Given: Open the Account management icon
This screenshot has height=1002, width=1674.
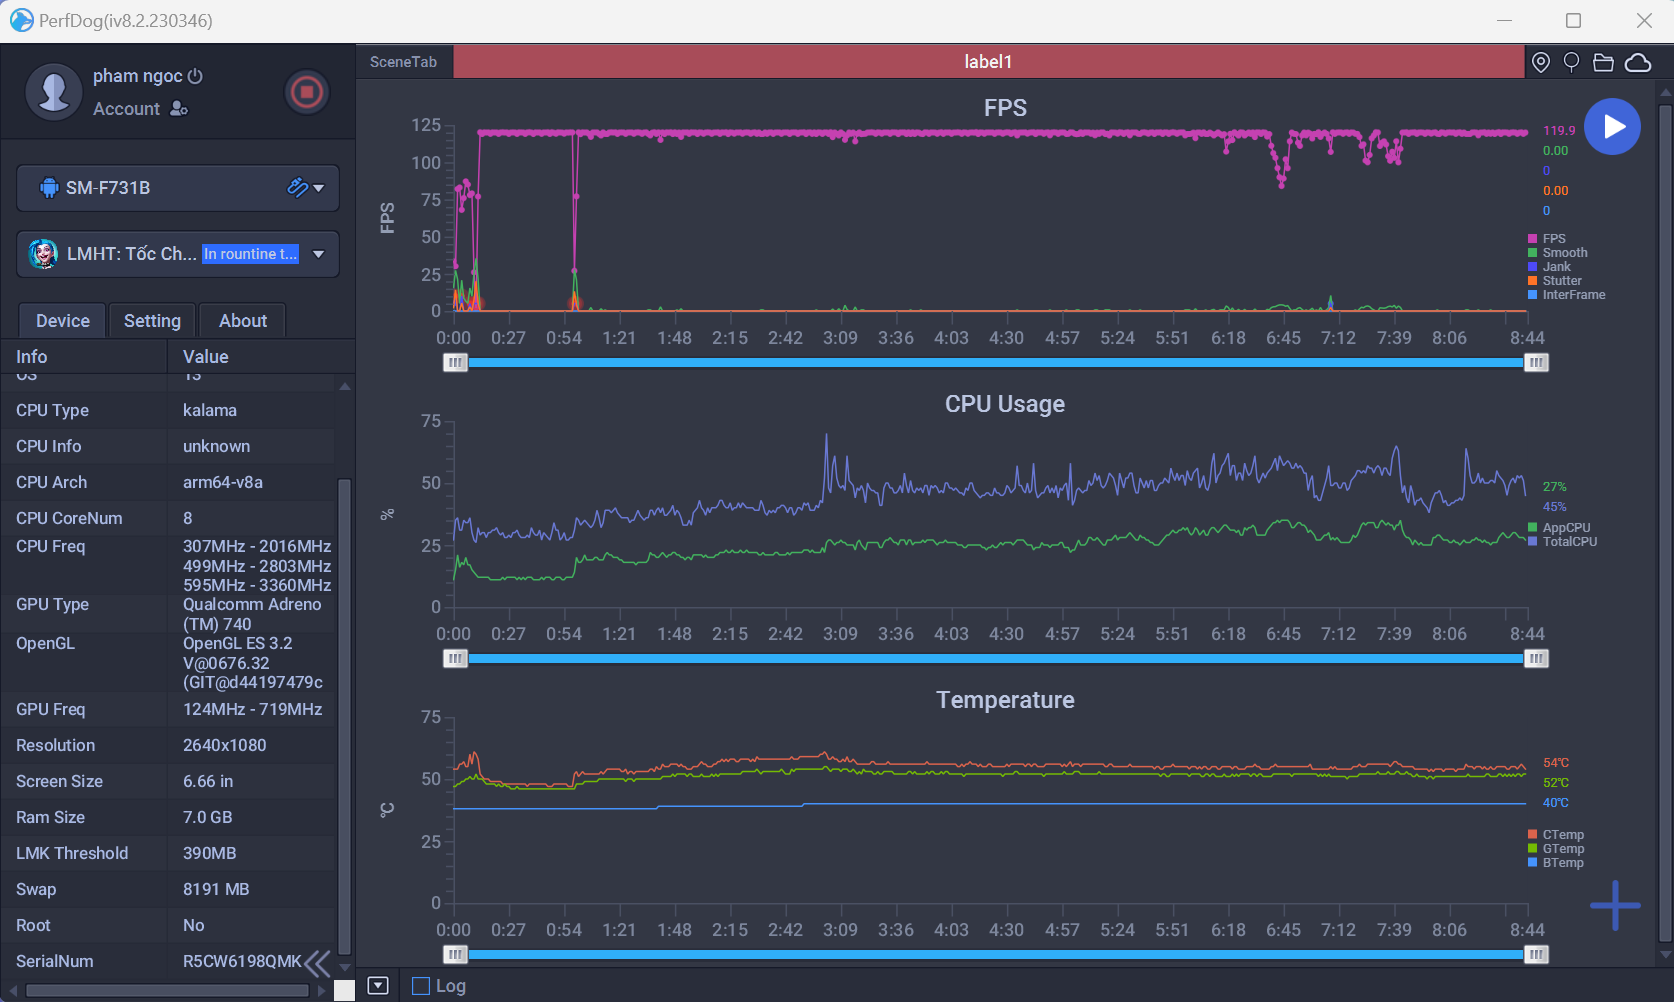Looking at the screenshot, I should coord(179,108).
